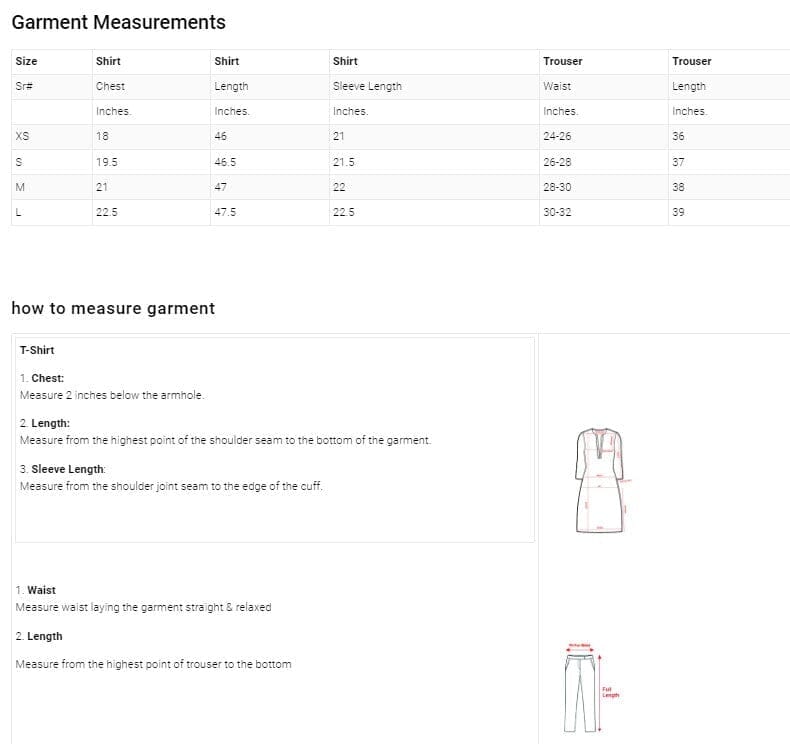Click the 'how to measure garment' heading

113,308
